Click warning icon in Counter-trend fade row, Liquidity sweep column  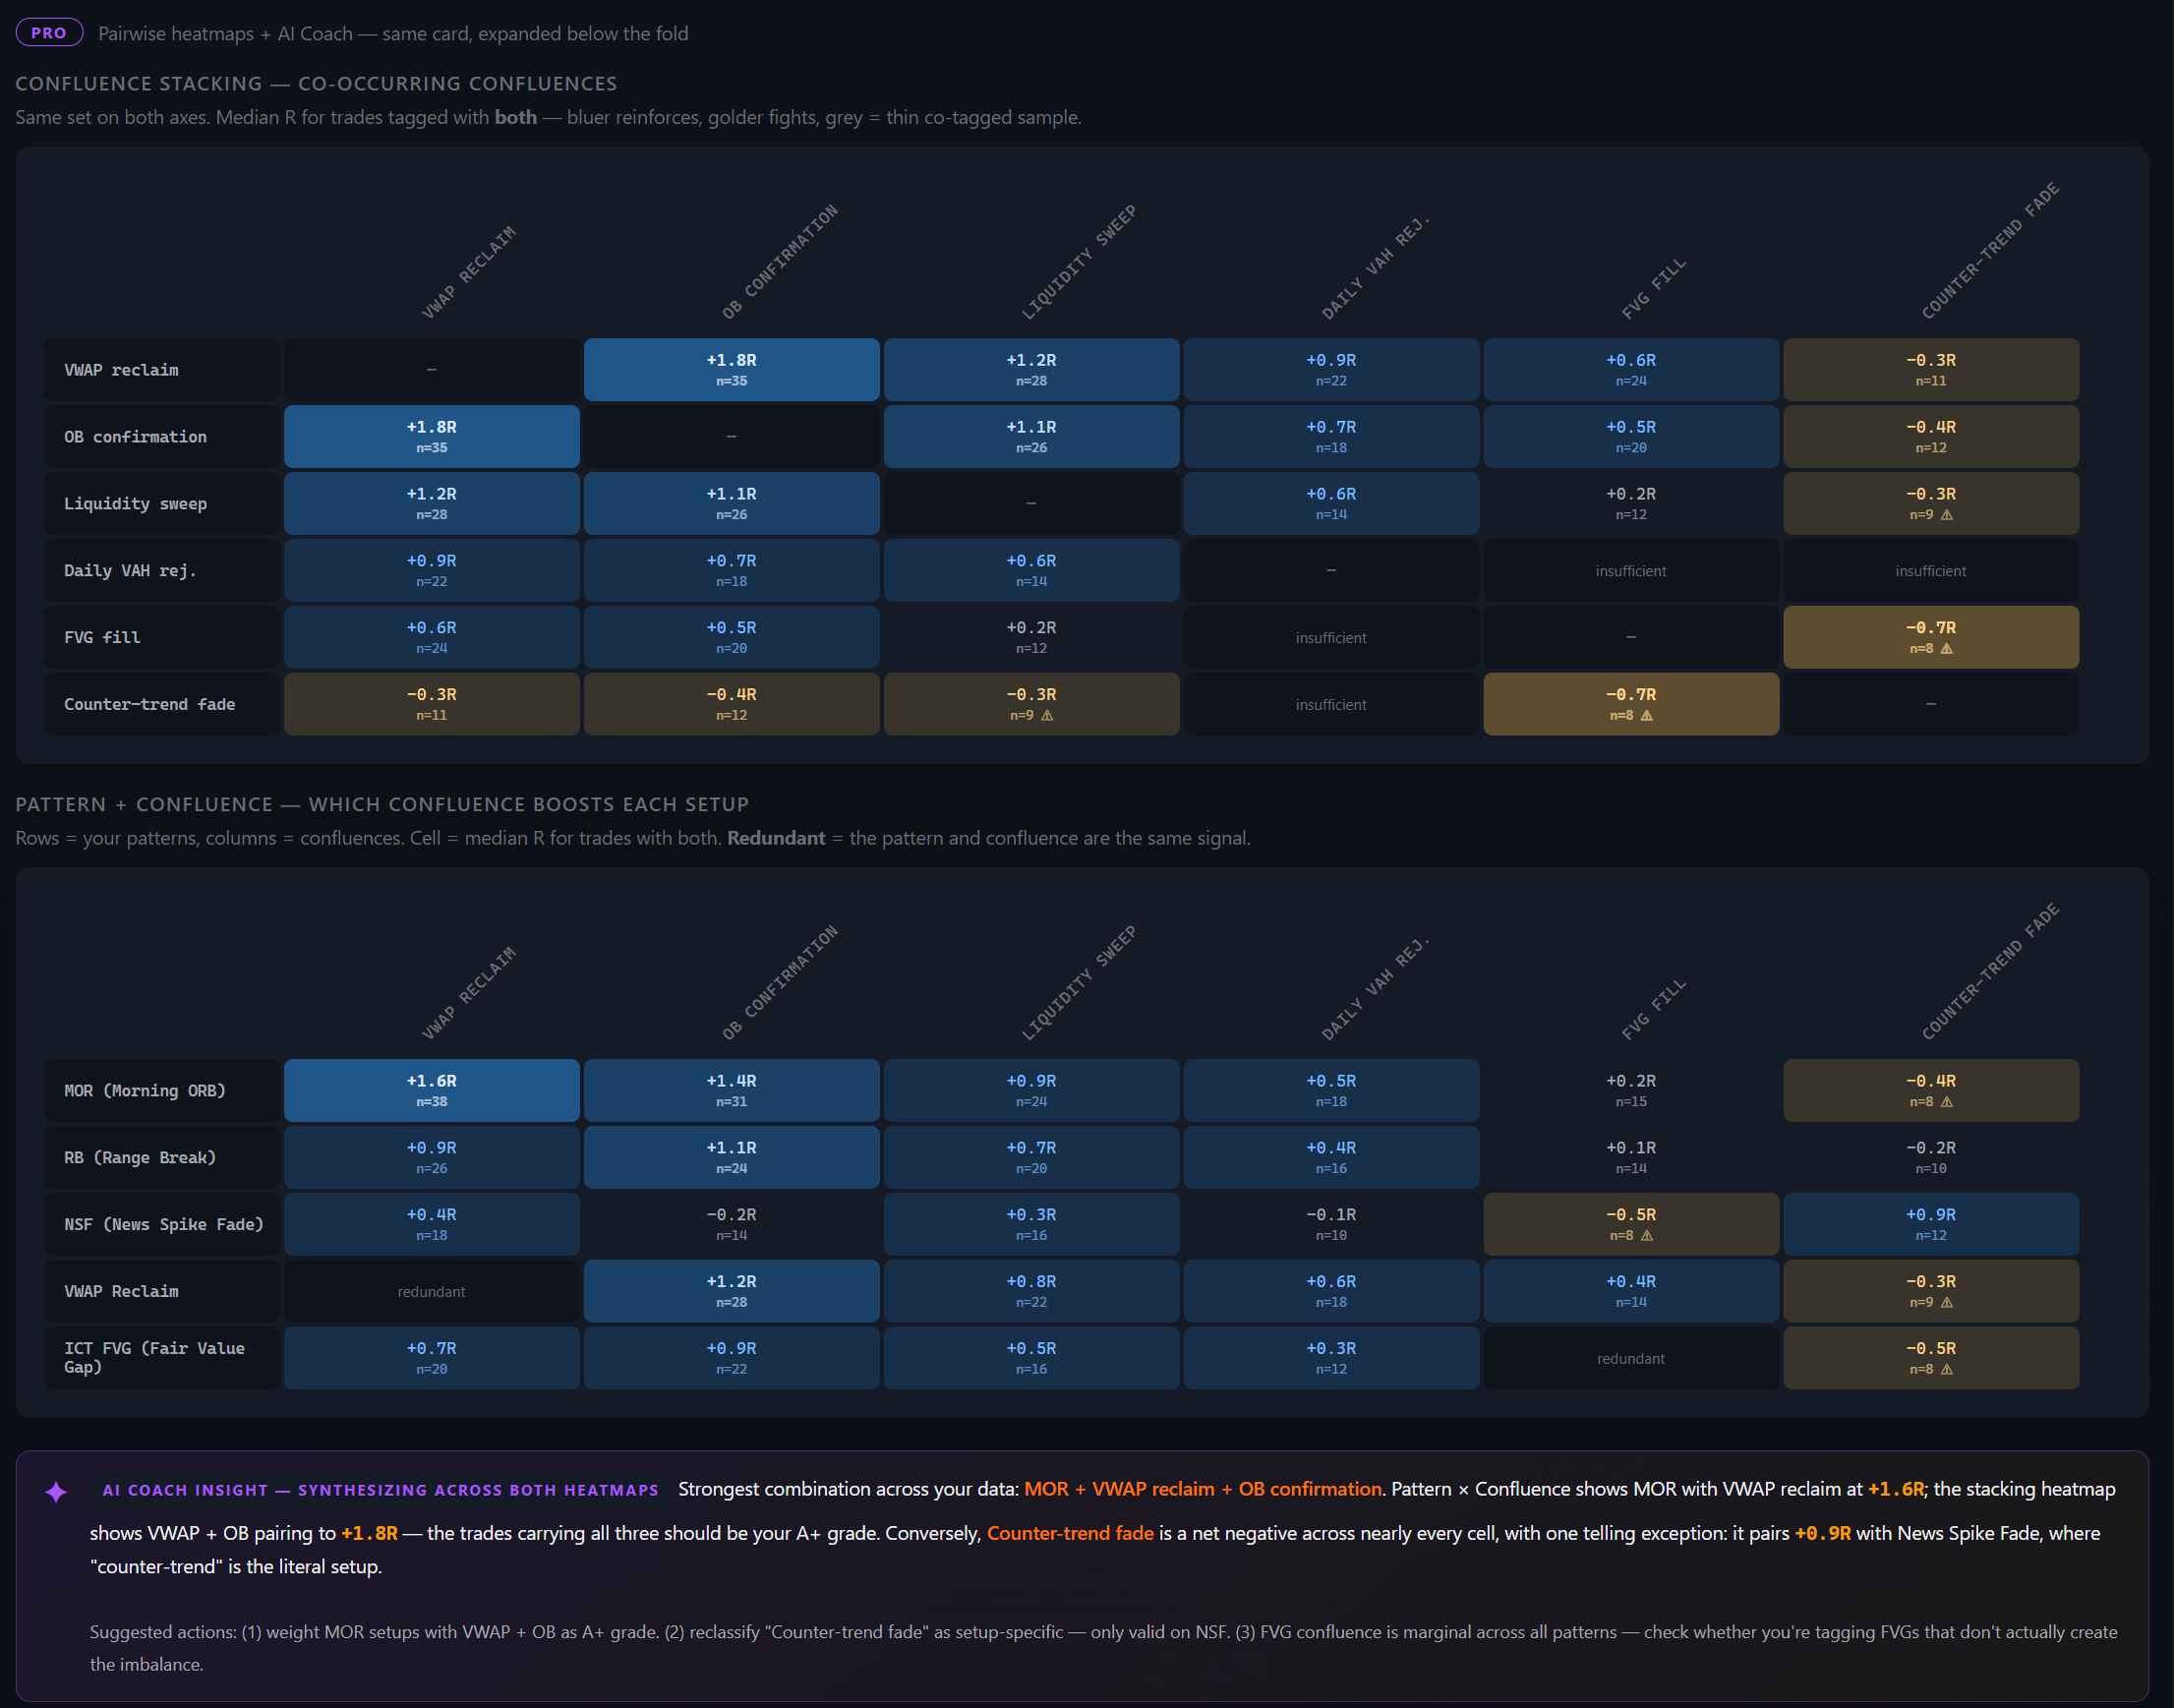(x=1047, y=716)
